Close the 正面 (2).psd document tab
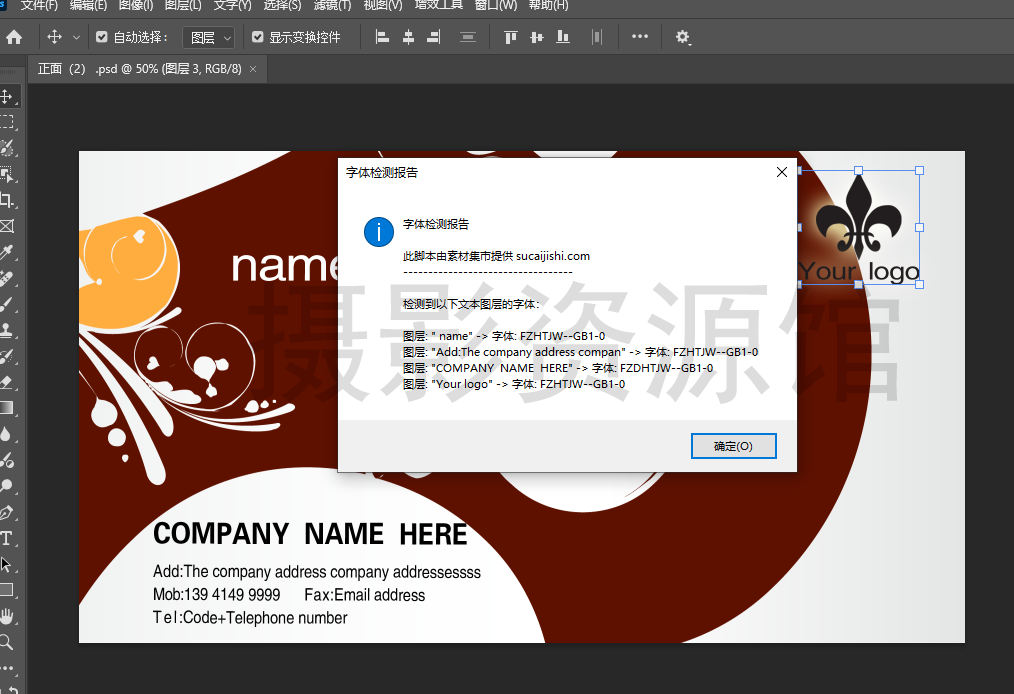Screen dimensions: 1014x694 coord(253,69)
